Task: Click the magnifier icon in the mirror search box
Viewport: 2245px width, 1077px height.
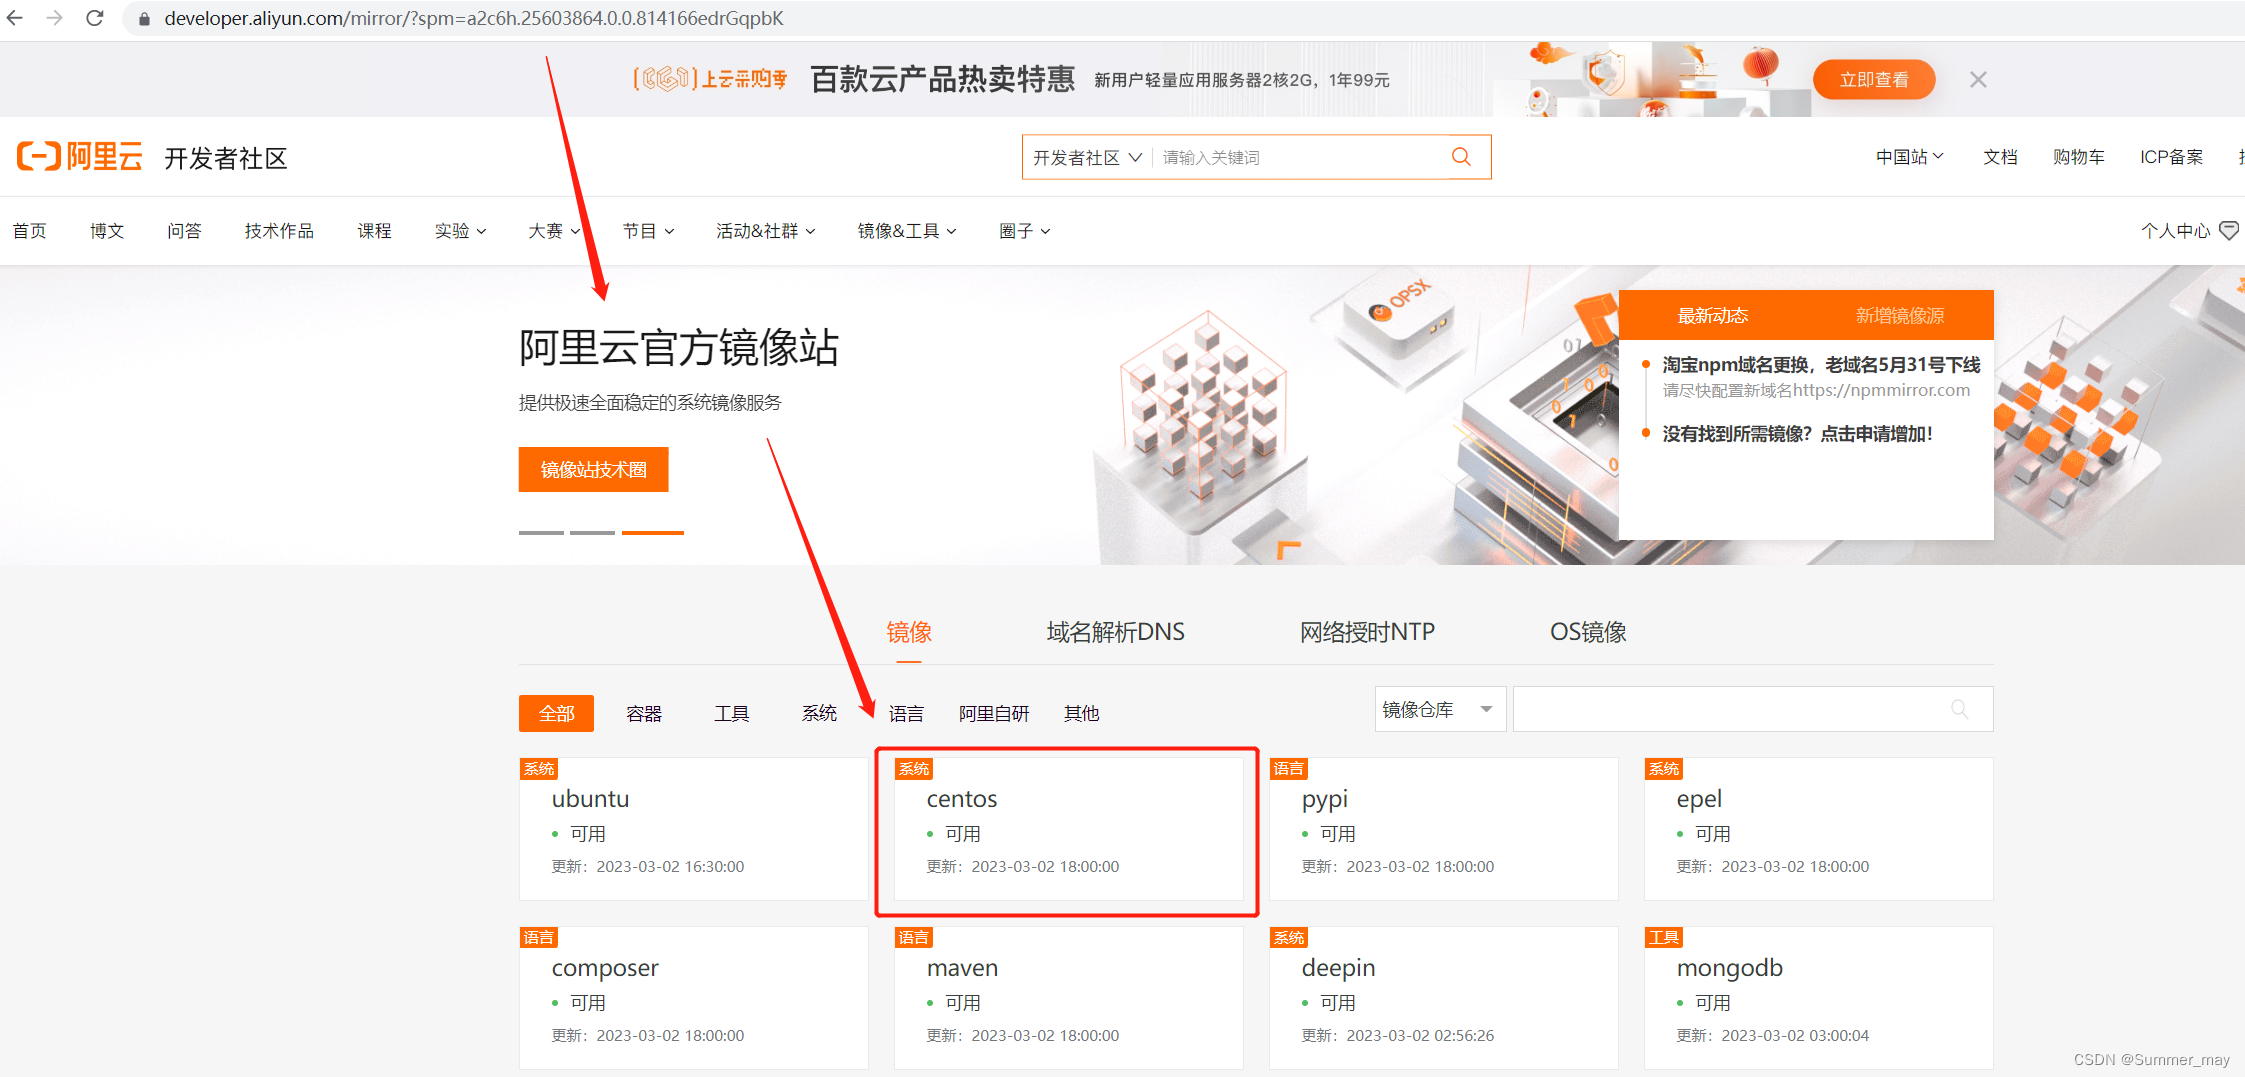Action: [1959, 709]
